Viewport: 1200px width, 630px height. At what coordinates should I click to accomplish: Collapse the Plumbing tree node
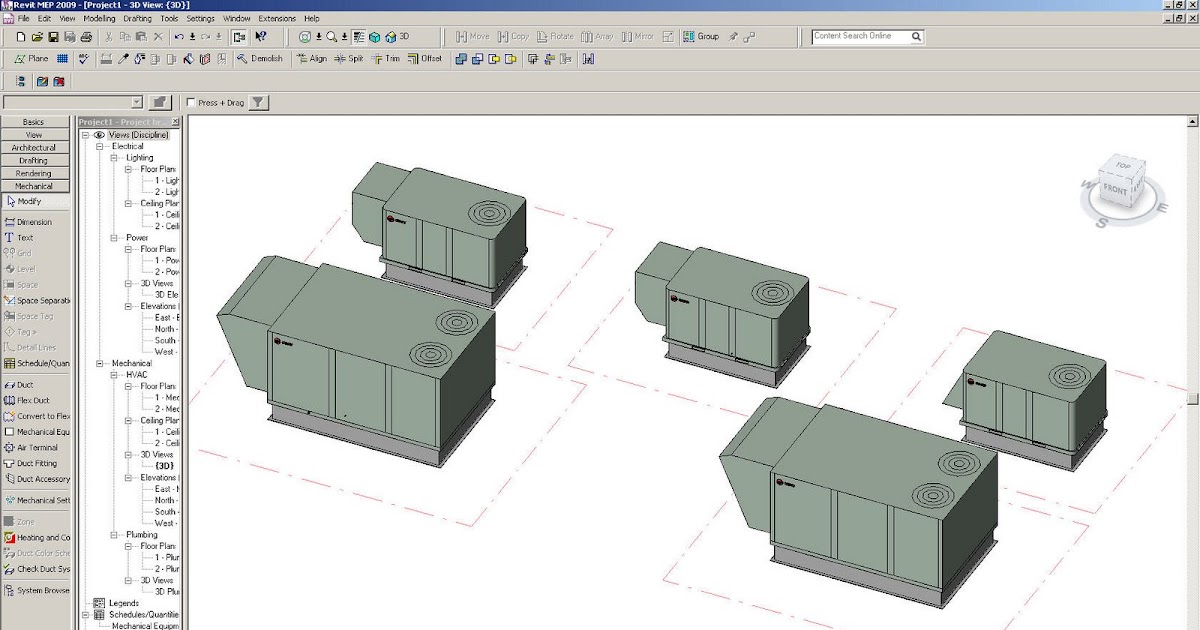tap(115, 535)
